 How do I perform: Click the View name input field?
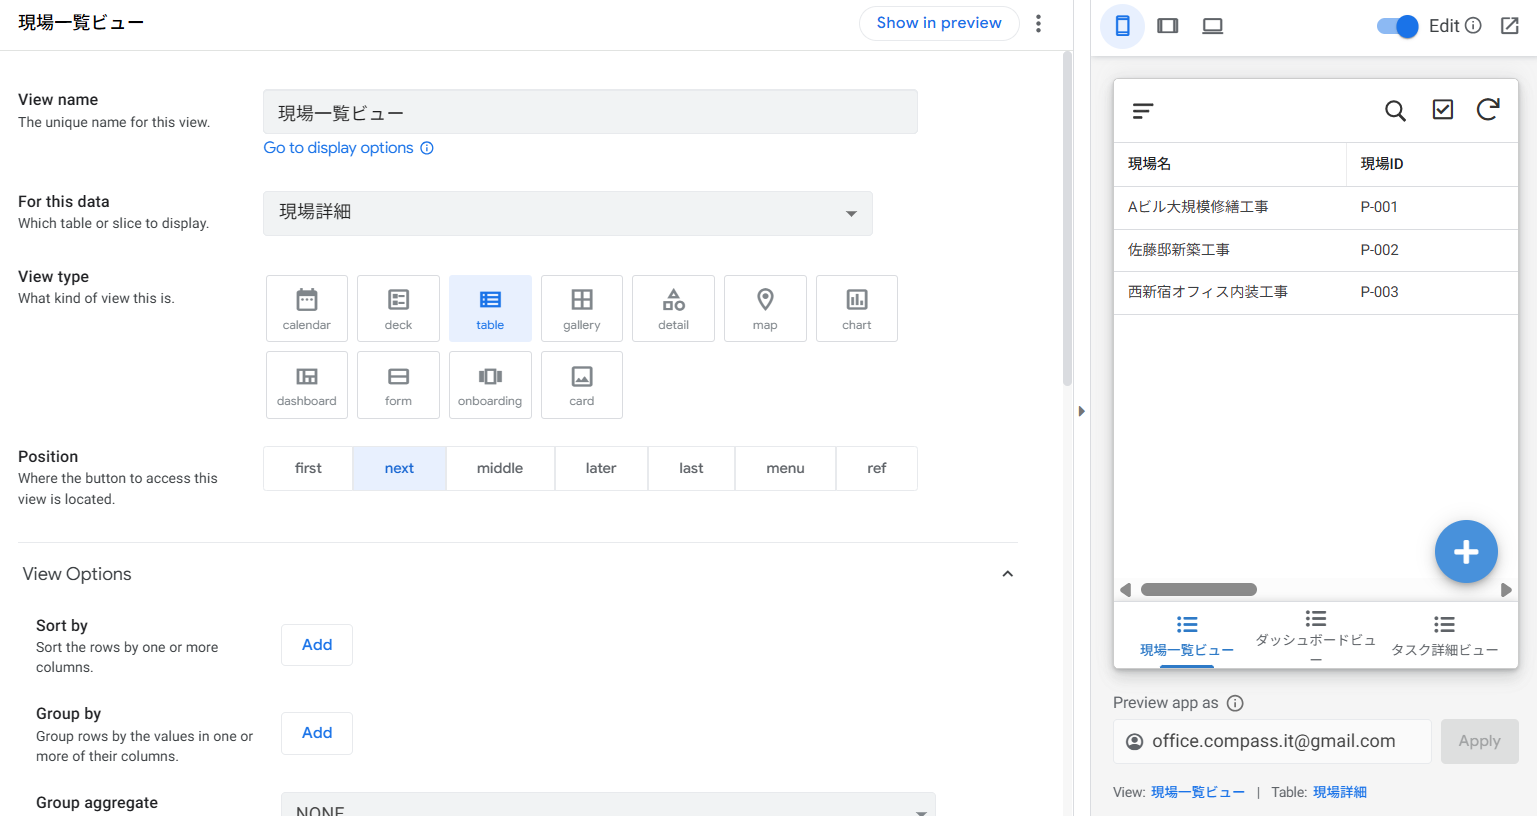pyautogui.click(x=589, y=112)
